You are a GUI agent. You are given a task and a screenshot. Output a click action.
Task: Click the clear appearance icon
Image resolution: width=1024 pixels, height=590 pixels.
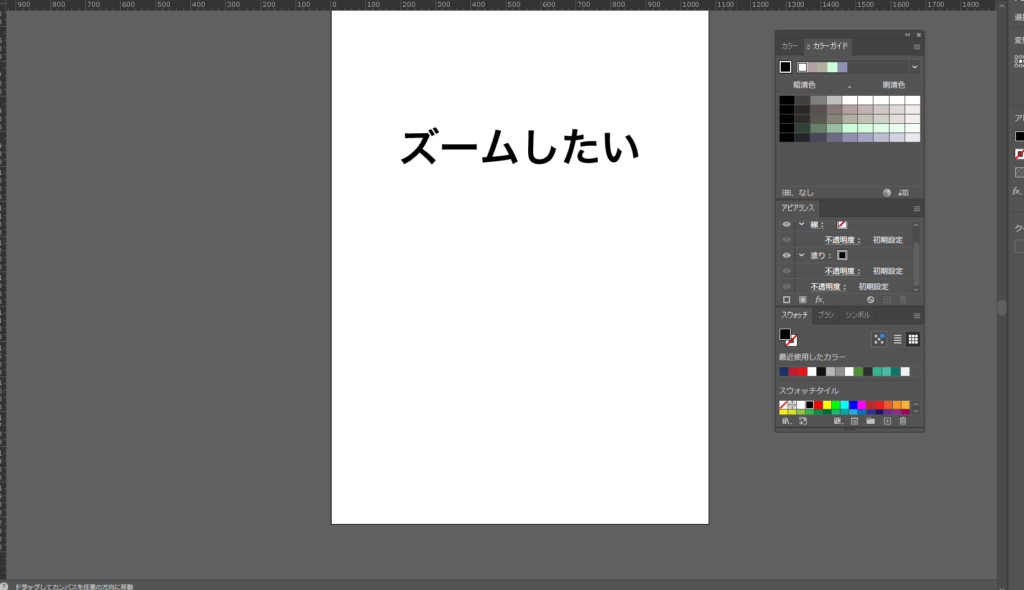[871, 299]
